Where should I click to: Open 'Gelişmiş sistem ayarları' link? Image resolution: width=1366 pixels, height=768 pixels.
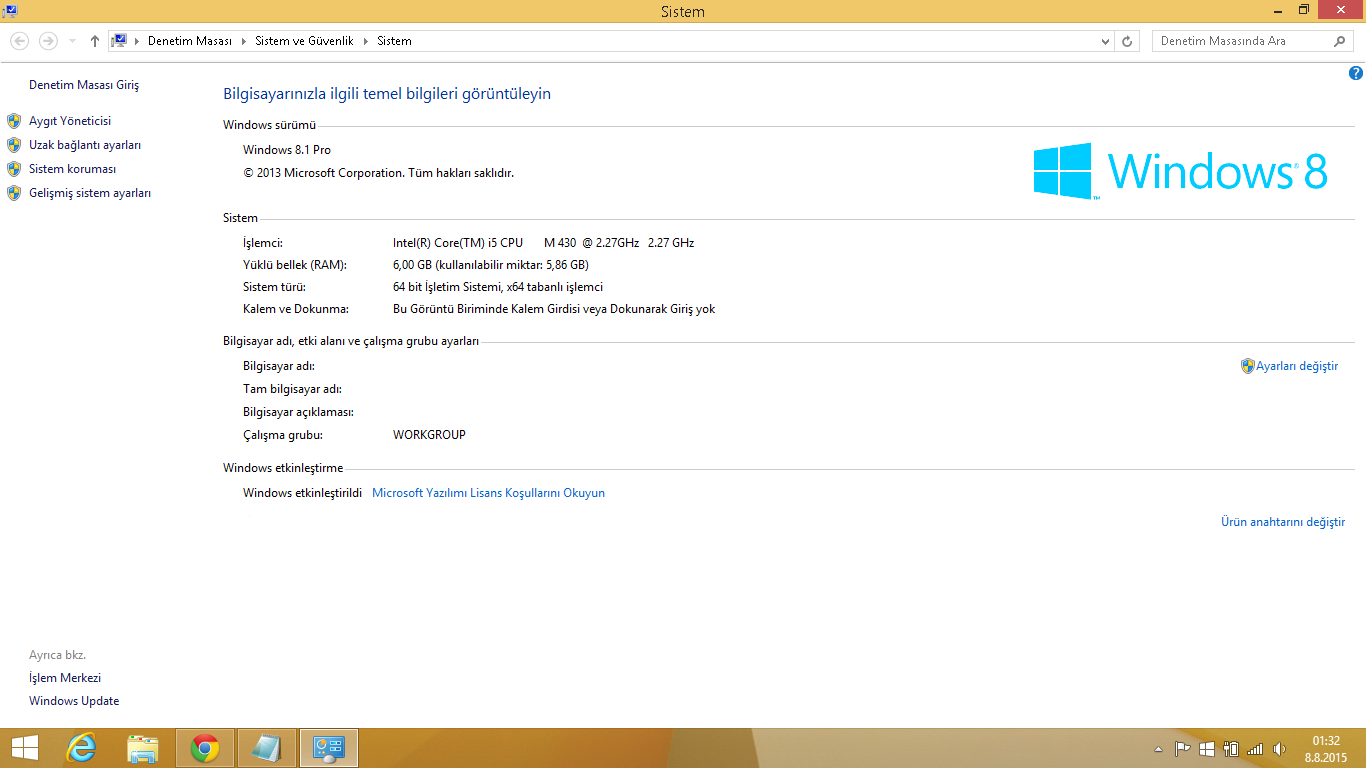coord(90,193)
